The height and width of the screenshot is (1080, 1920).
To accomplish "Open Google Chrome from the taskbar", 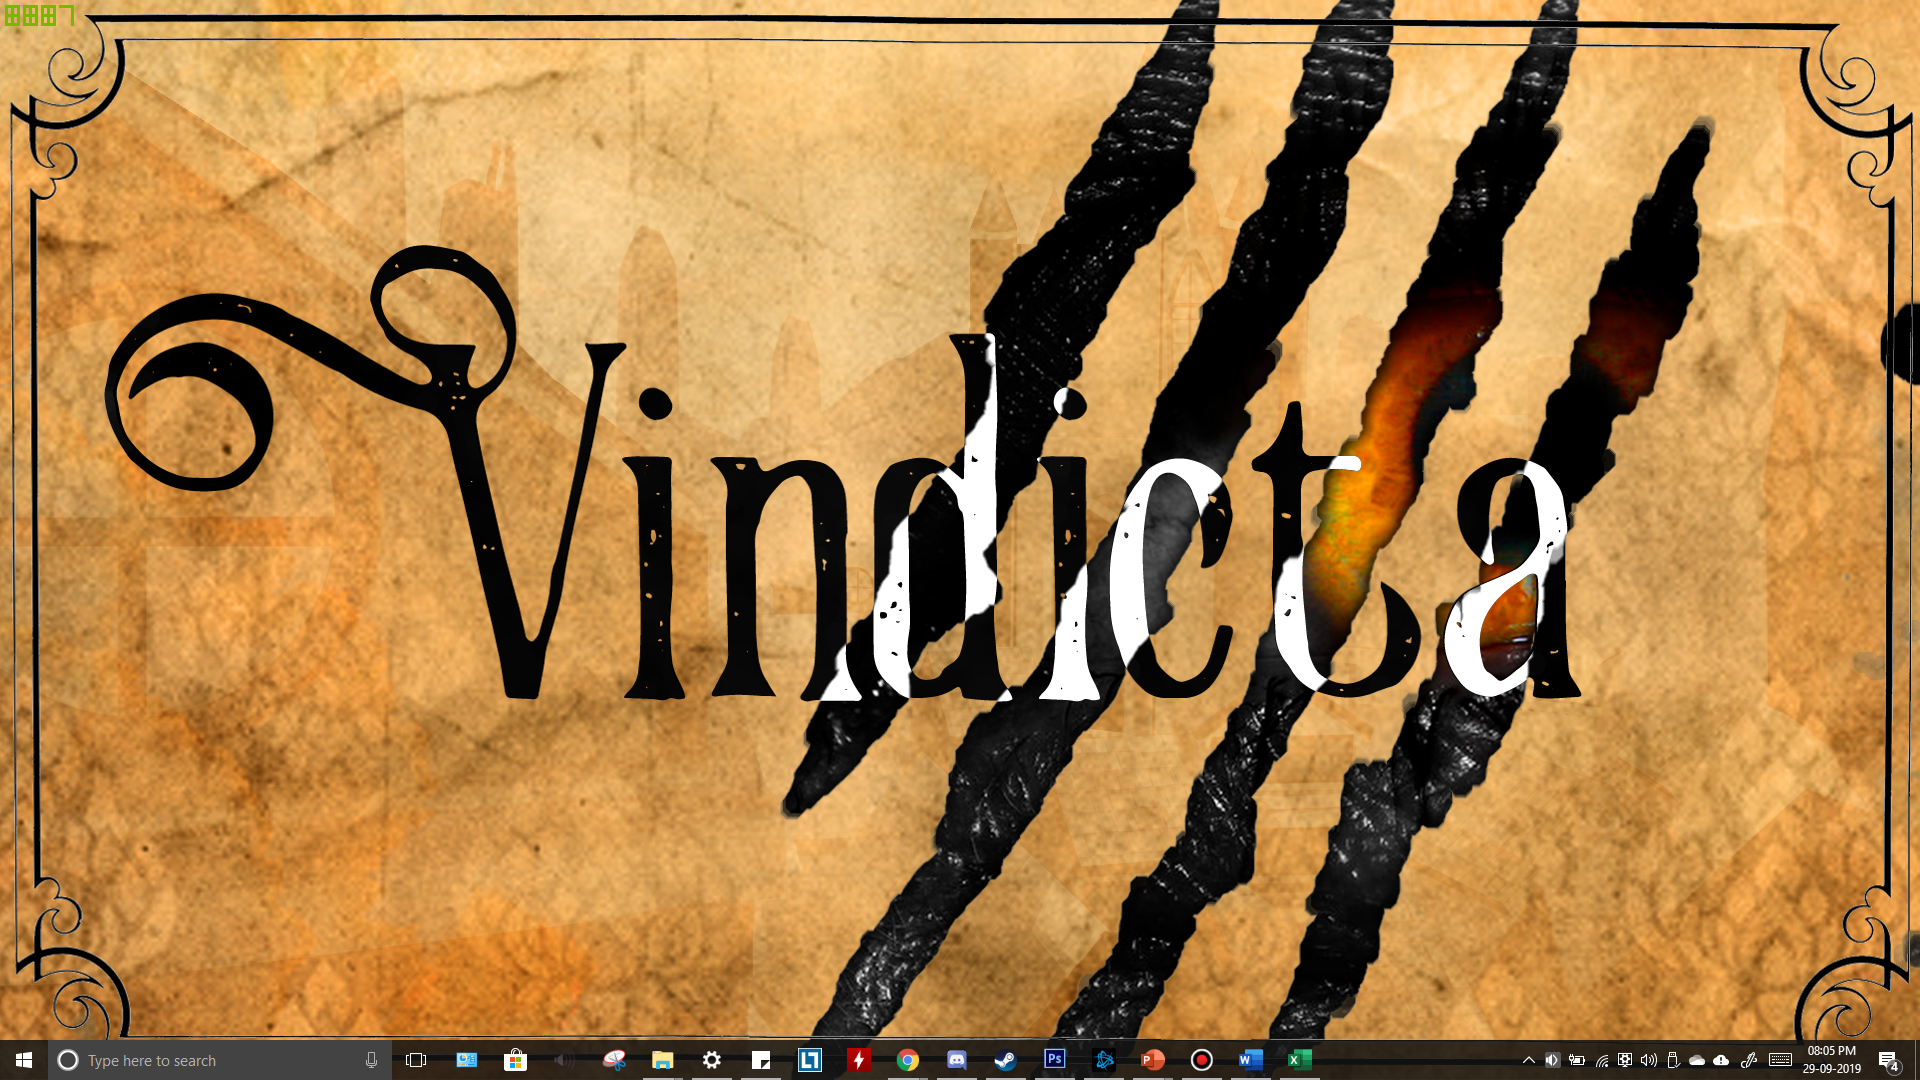I will 907,1060.
